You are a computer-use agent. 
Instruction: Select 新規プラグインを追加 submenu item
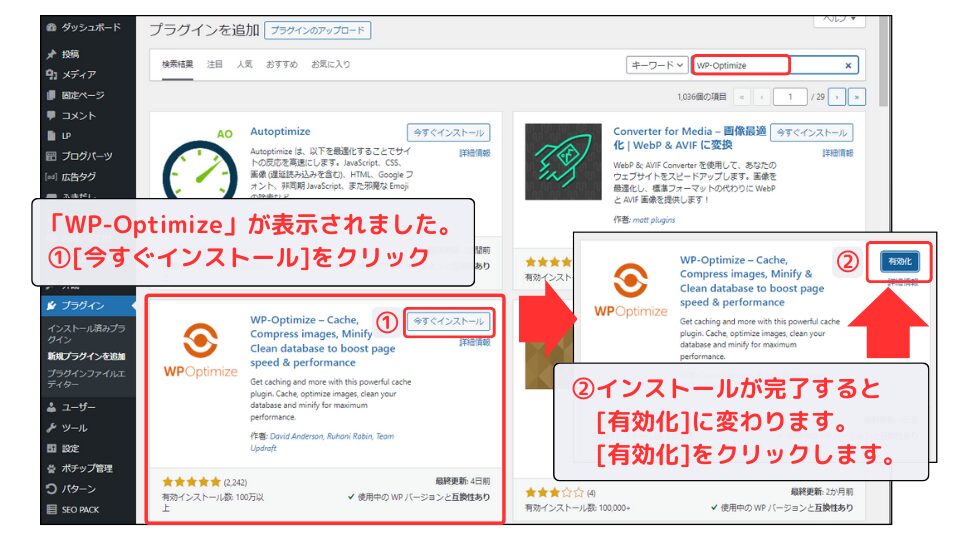pyautogui.click(x=86, y=356)
